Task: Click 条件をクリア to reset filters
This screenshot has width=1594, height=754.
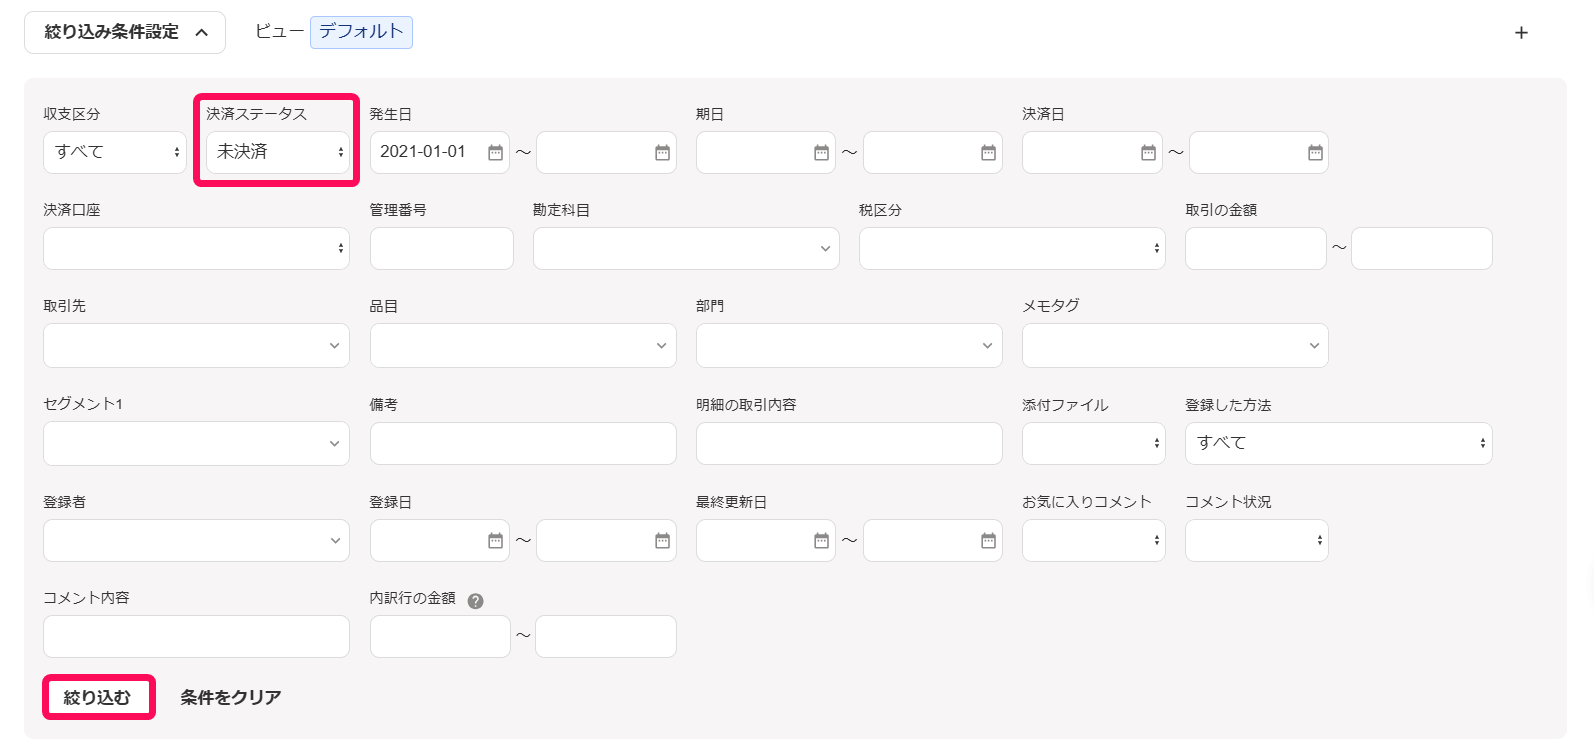Action: tap(231, 697)
